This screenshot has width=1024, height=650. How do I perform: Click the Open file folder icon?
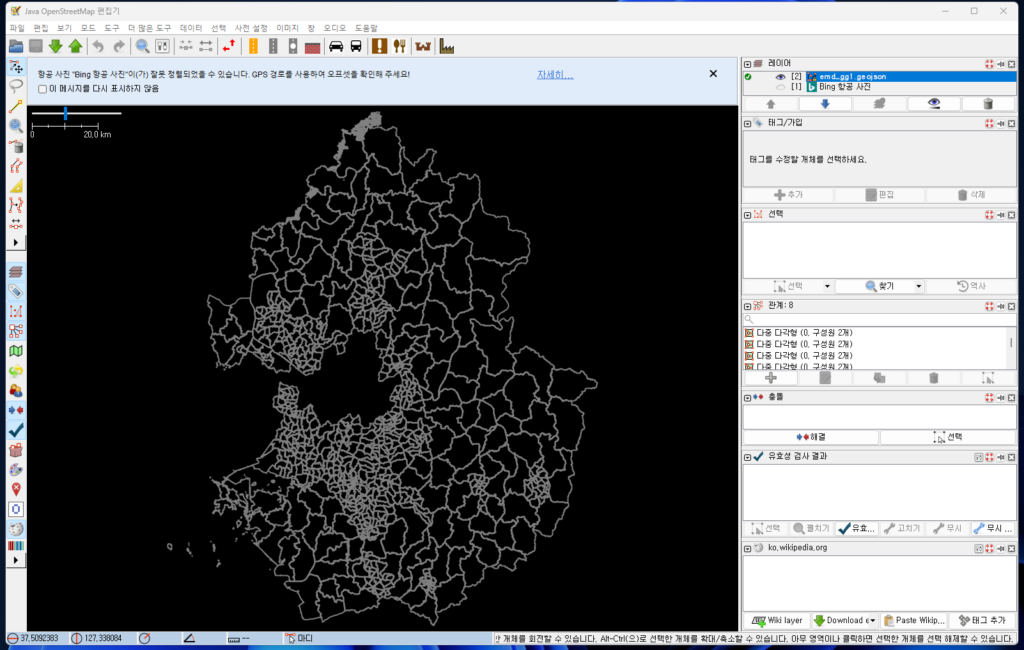point(16,46)
